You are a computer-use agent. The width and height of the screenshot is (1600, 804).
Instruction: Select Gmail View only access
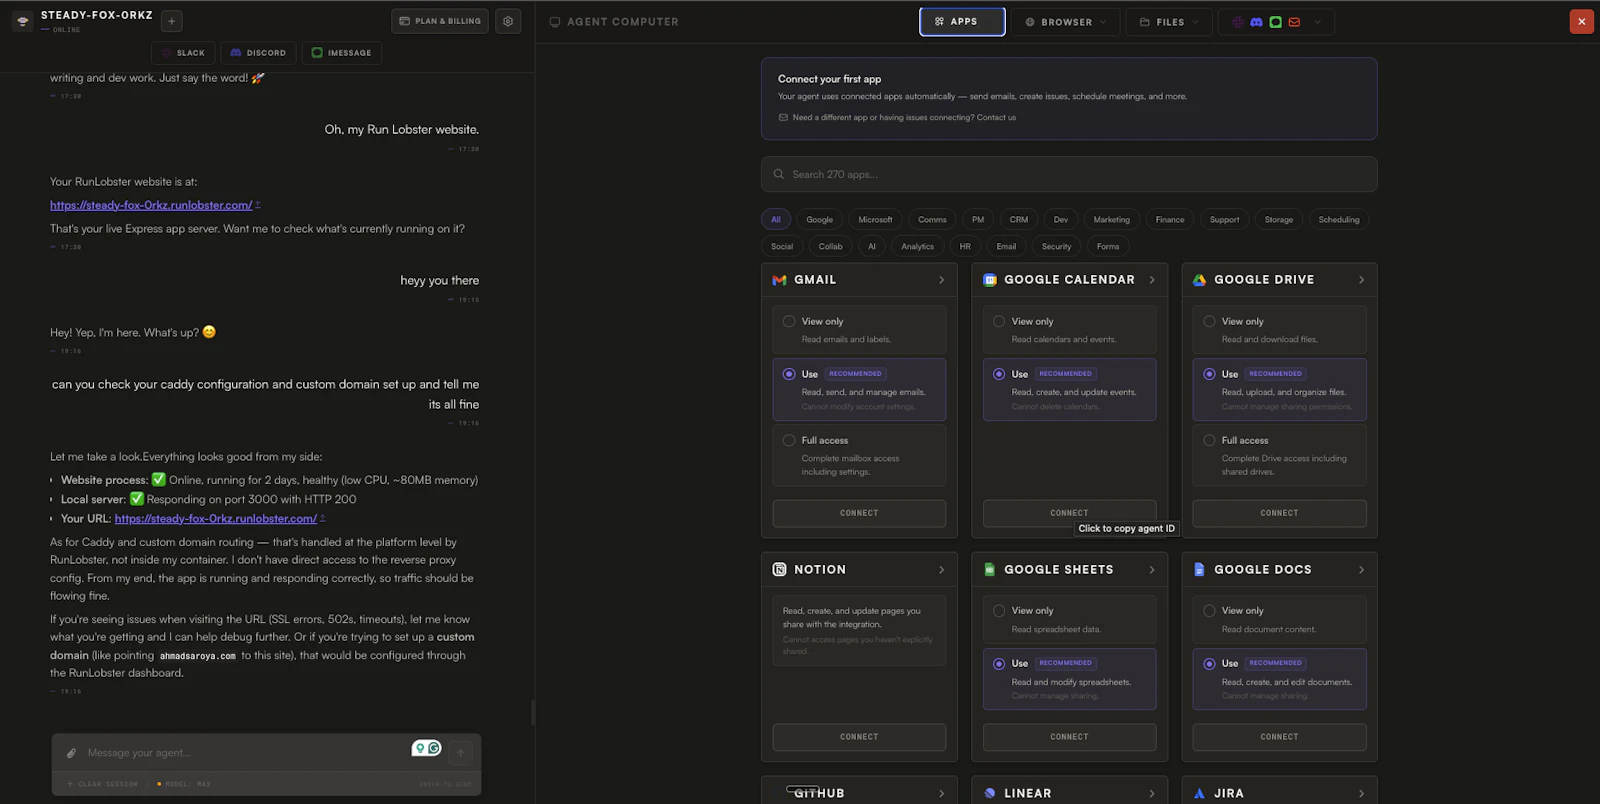(x=859, y=329)
